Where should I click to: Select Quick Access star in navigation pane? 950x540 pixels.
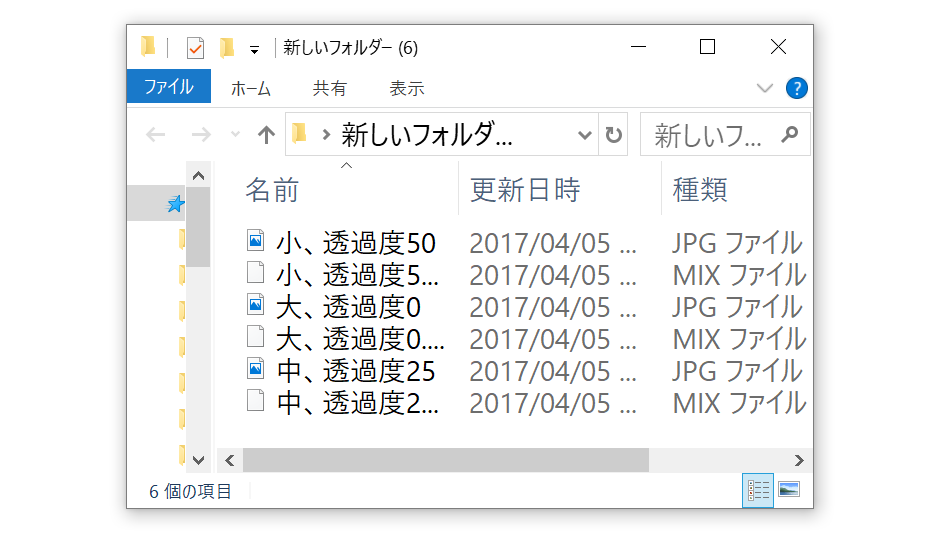pos(175,204)
